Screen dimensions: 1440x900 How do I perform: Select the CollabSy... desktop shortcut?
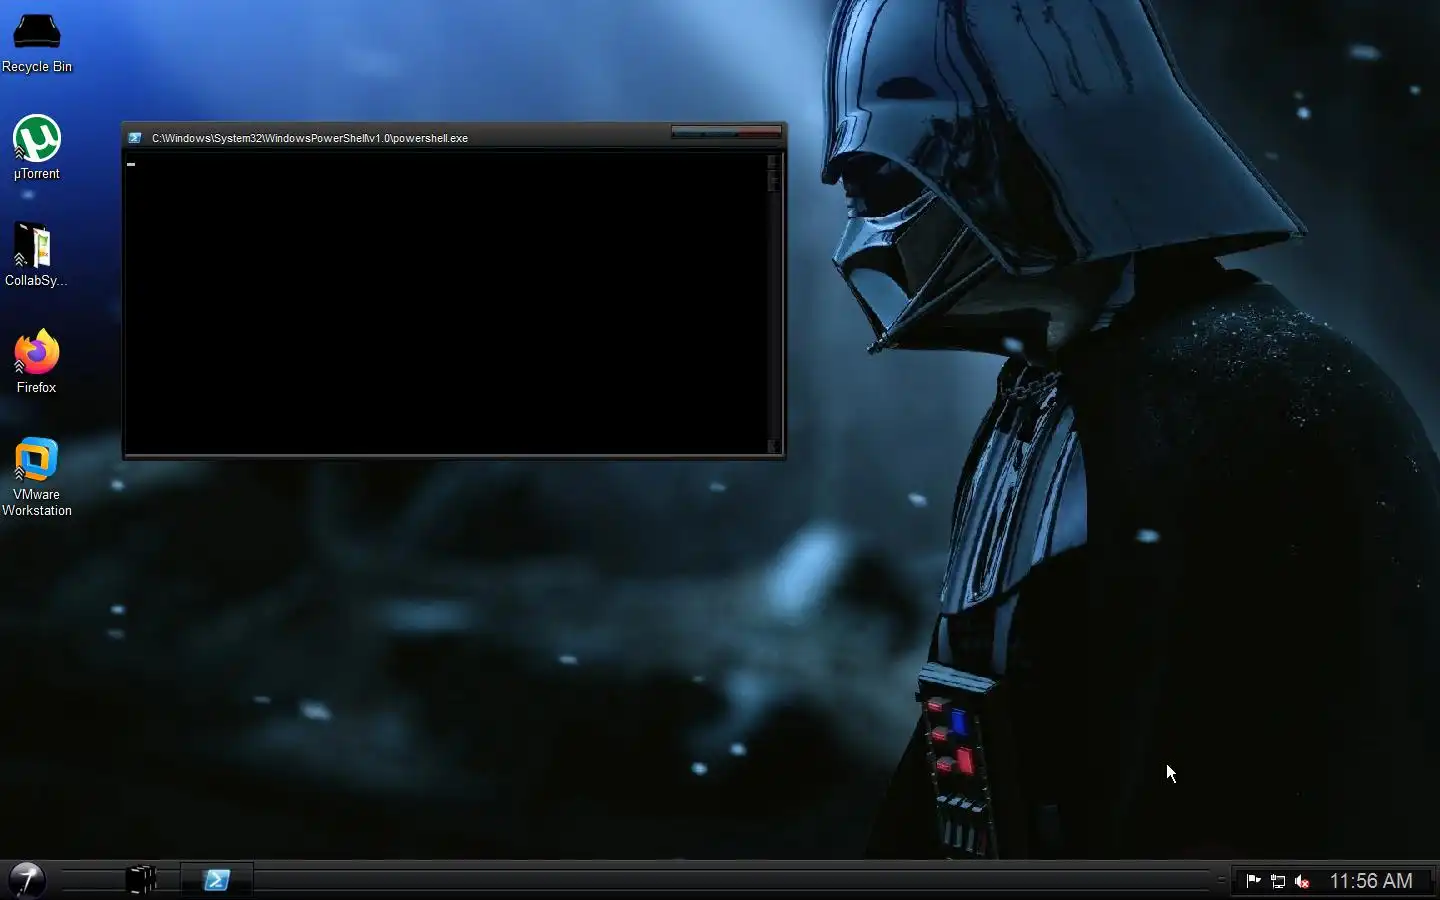pos(36,255)
